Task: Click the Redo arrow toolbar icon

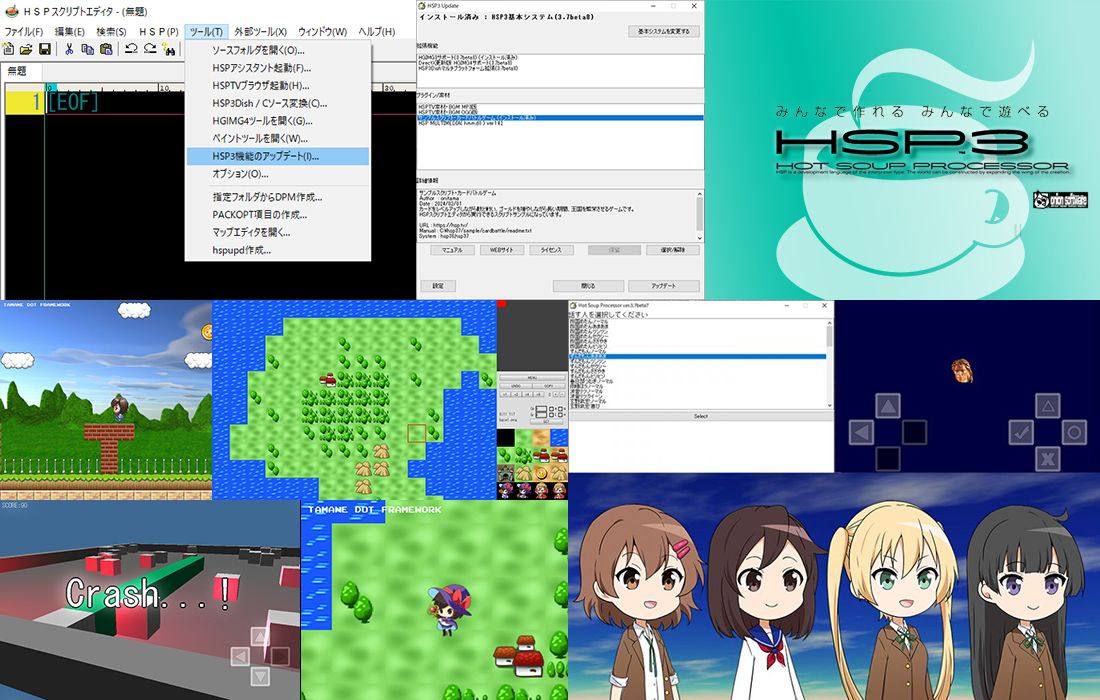Action: pos(150,48)
